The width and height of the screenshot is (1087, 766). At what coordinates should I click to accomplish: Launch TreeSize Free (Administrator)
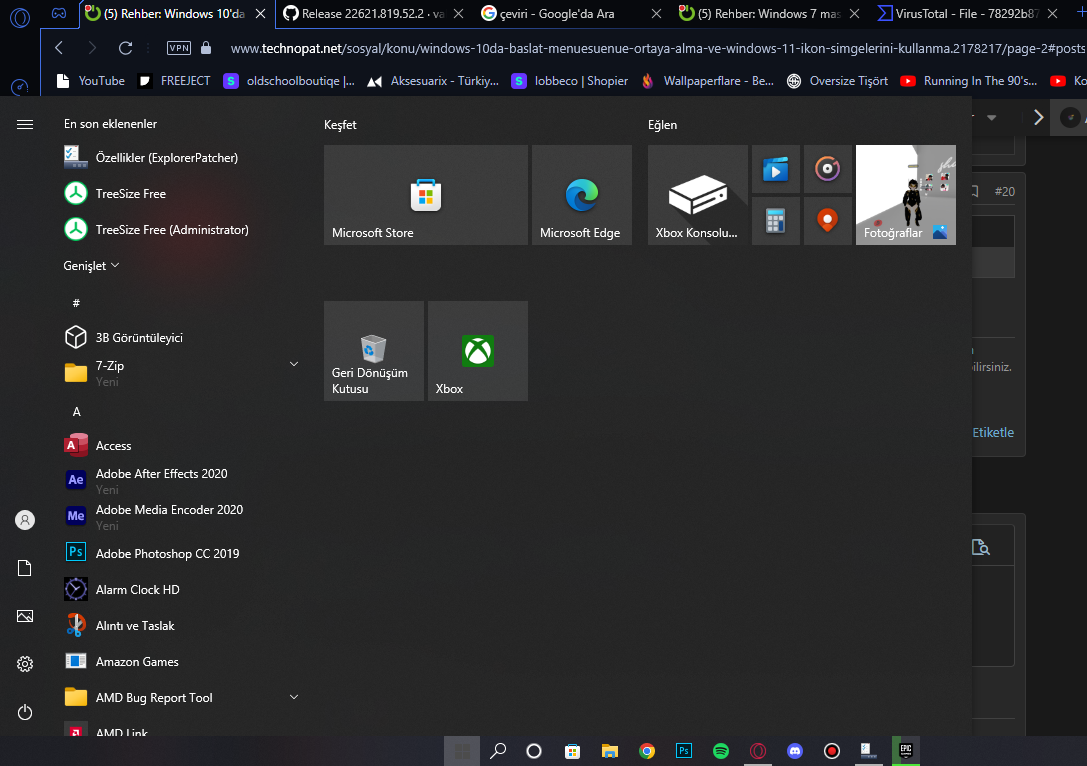coord(180,229)
